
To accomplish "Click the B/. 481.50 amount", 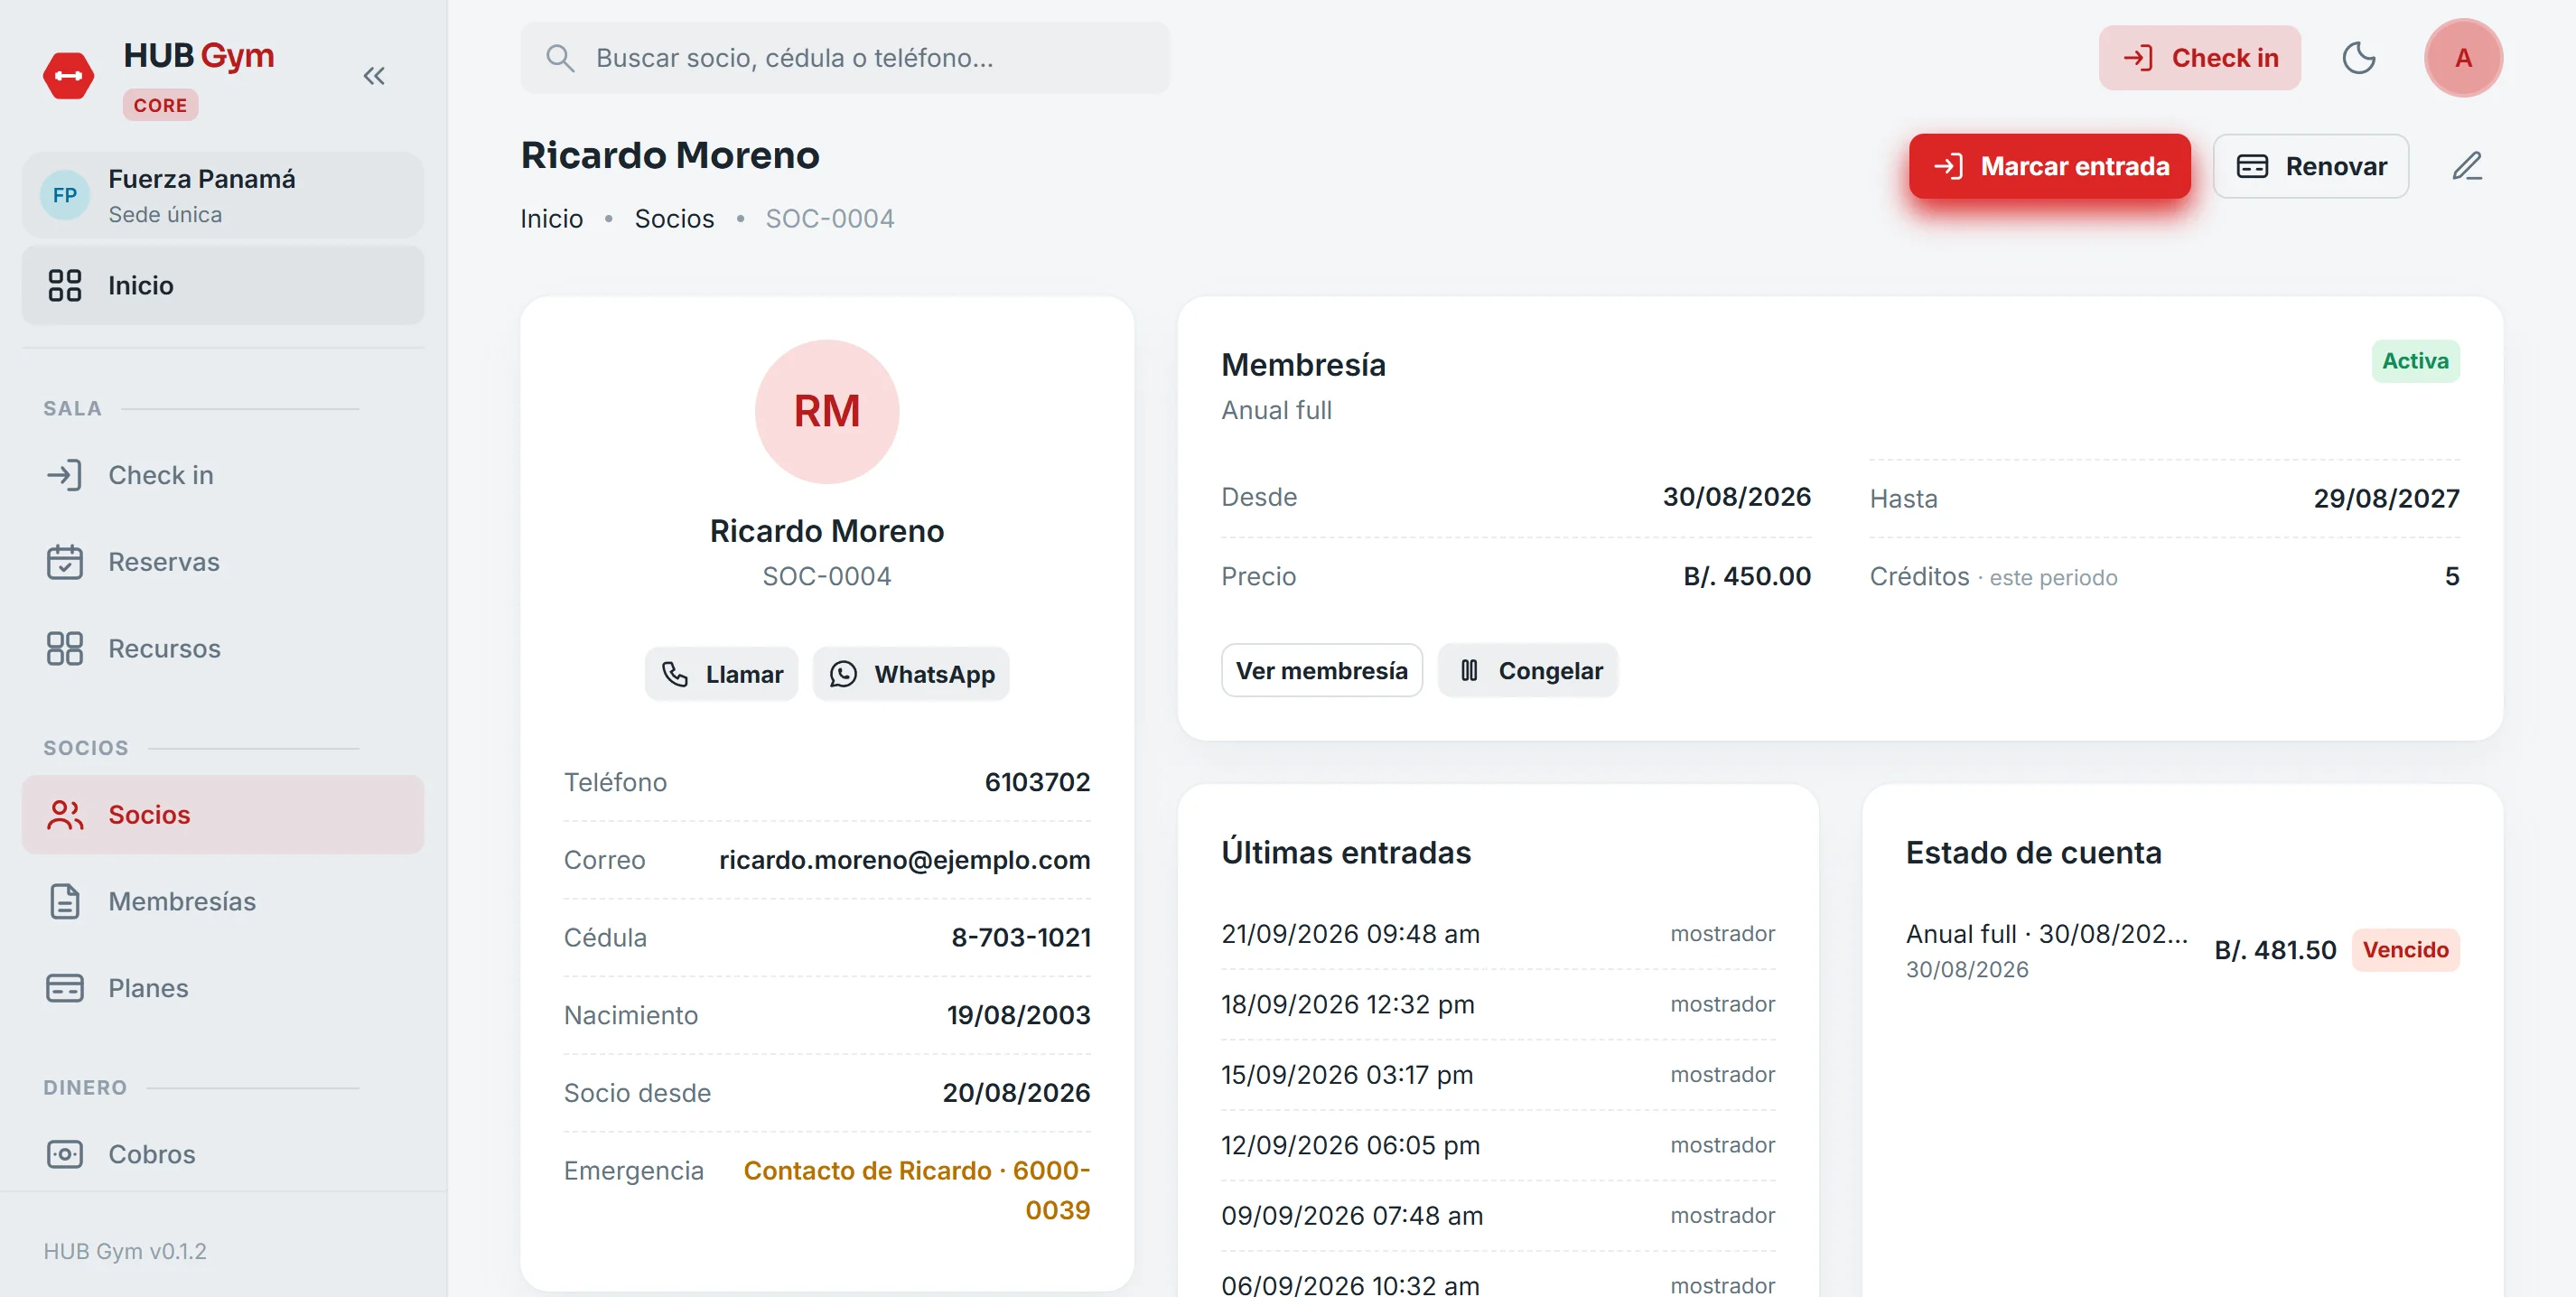I will click(2275, 950).
